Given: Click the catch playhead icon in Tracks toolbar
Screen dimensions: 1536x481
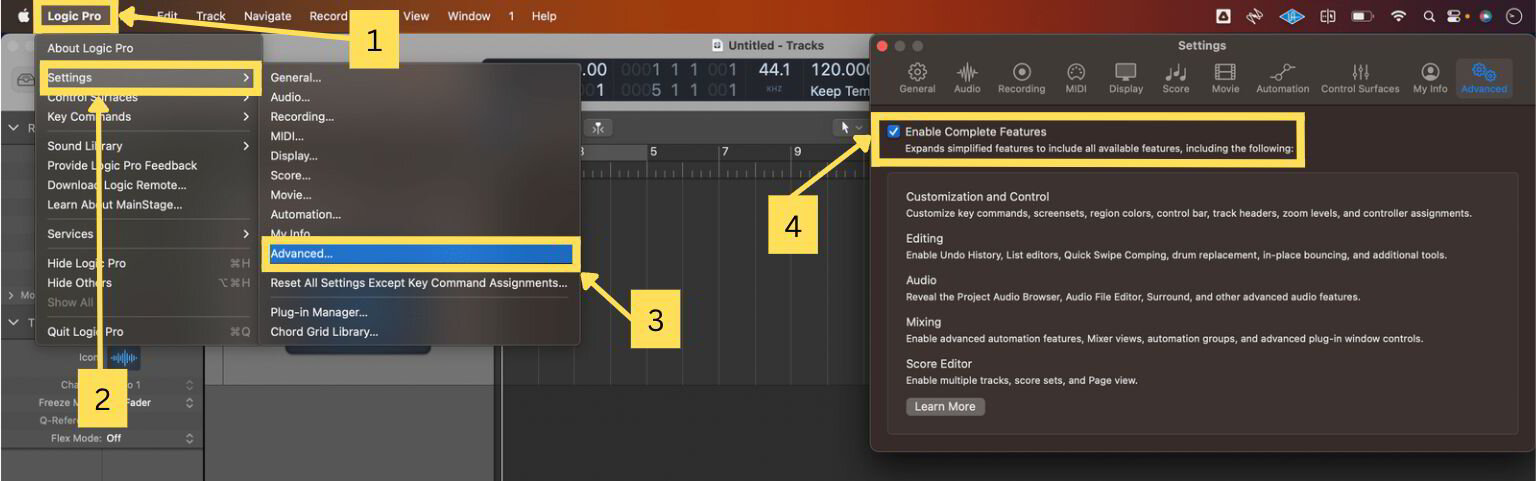Looking at the screenshot, I should (x=598, y=127).
